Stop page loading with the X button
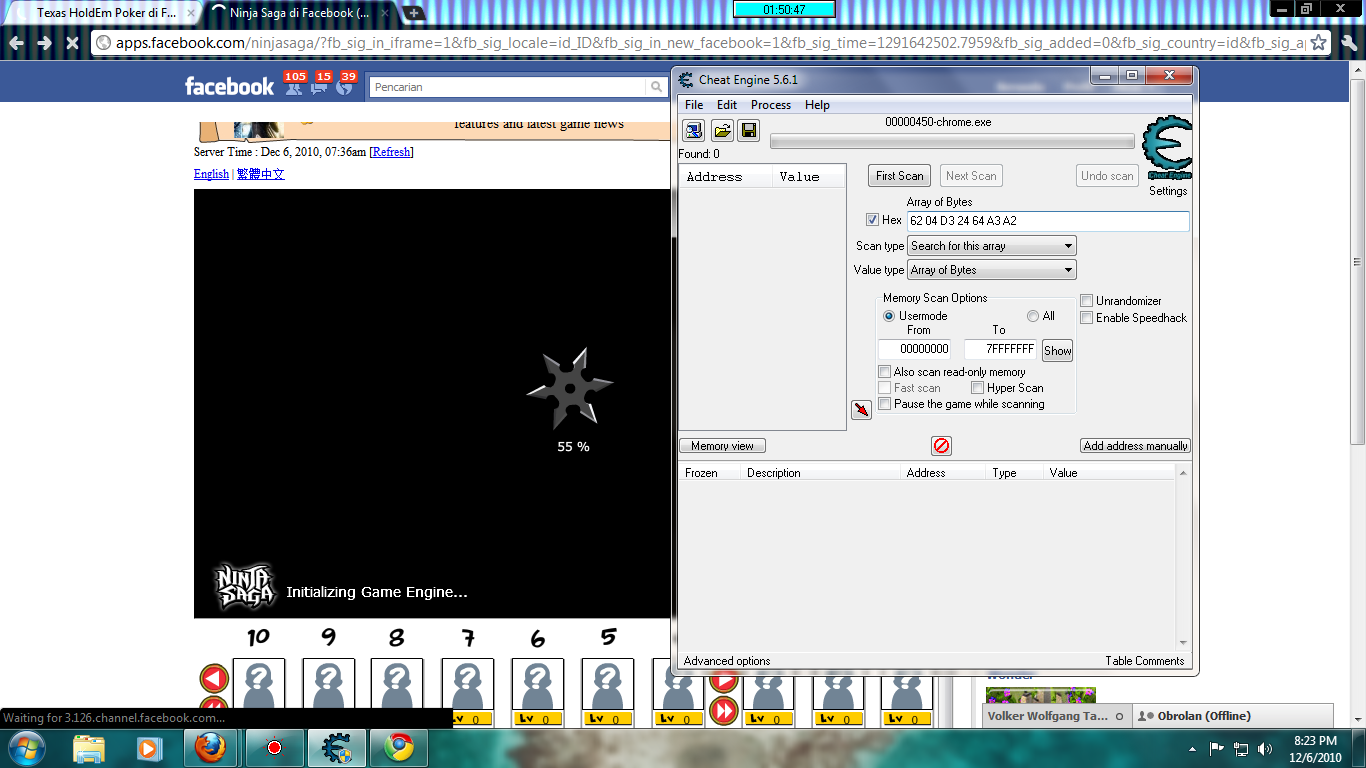This screenshot has width=1366, height=768. pos(72,43)
